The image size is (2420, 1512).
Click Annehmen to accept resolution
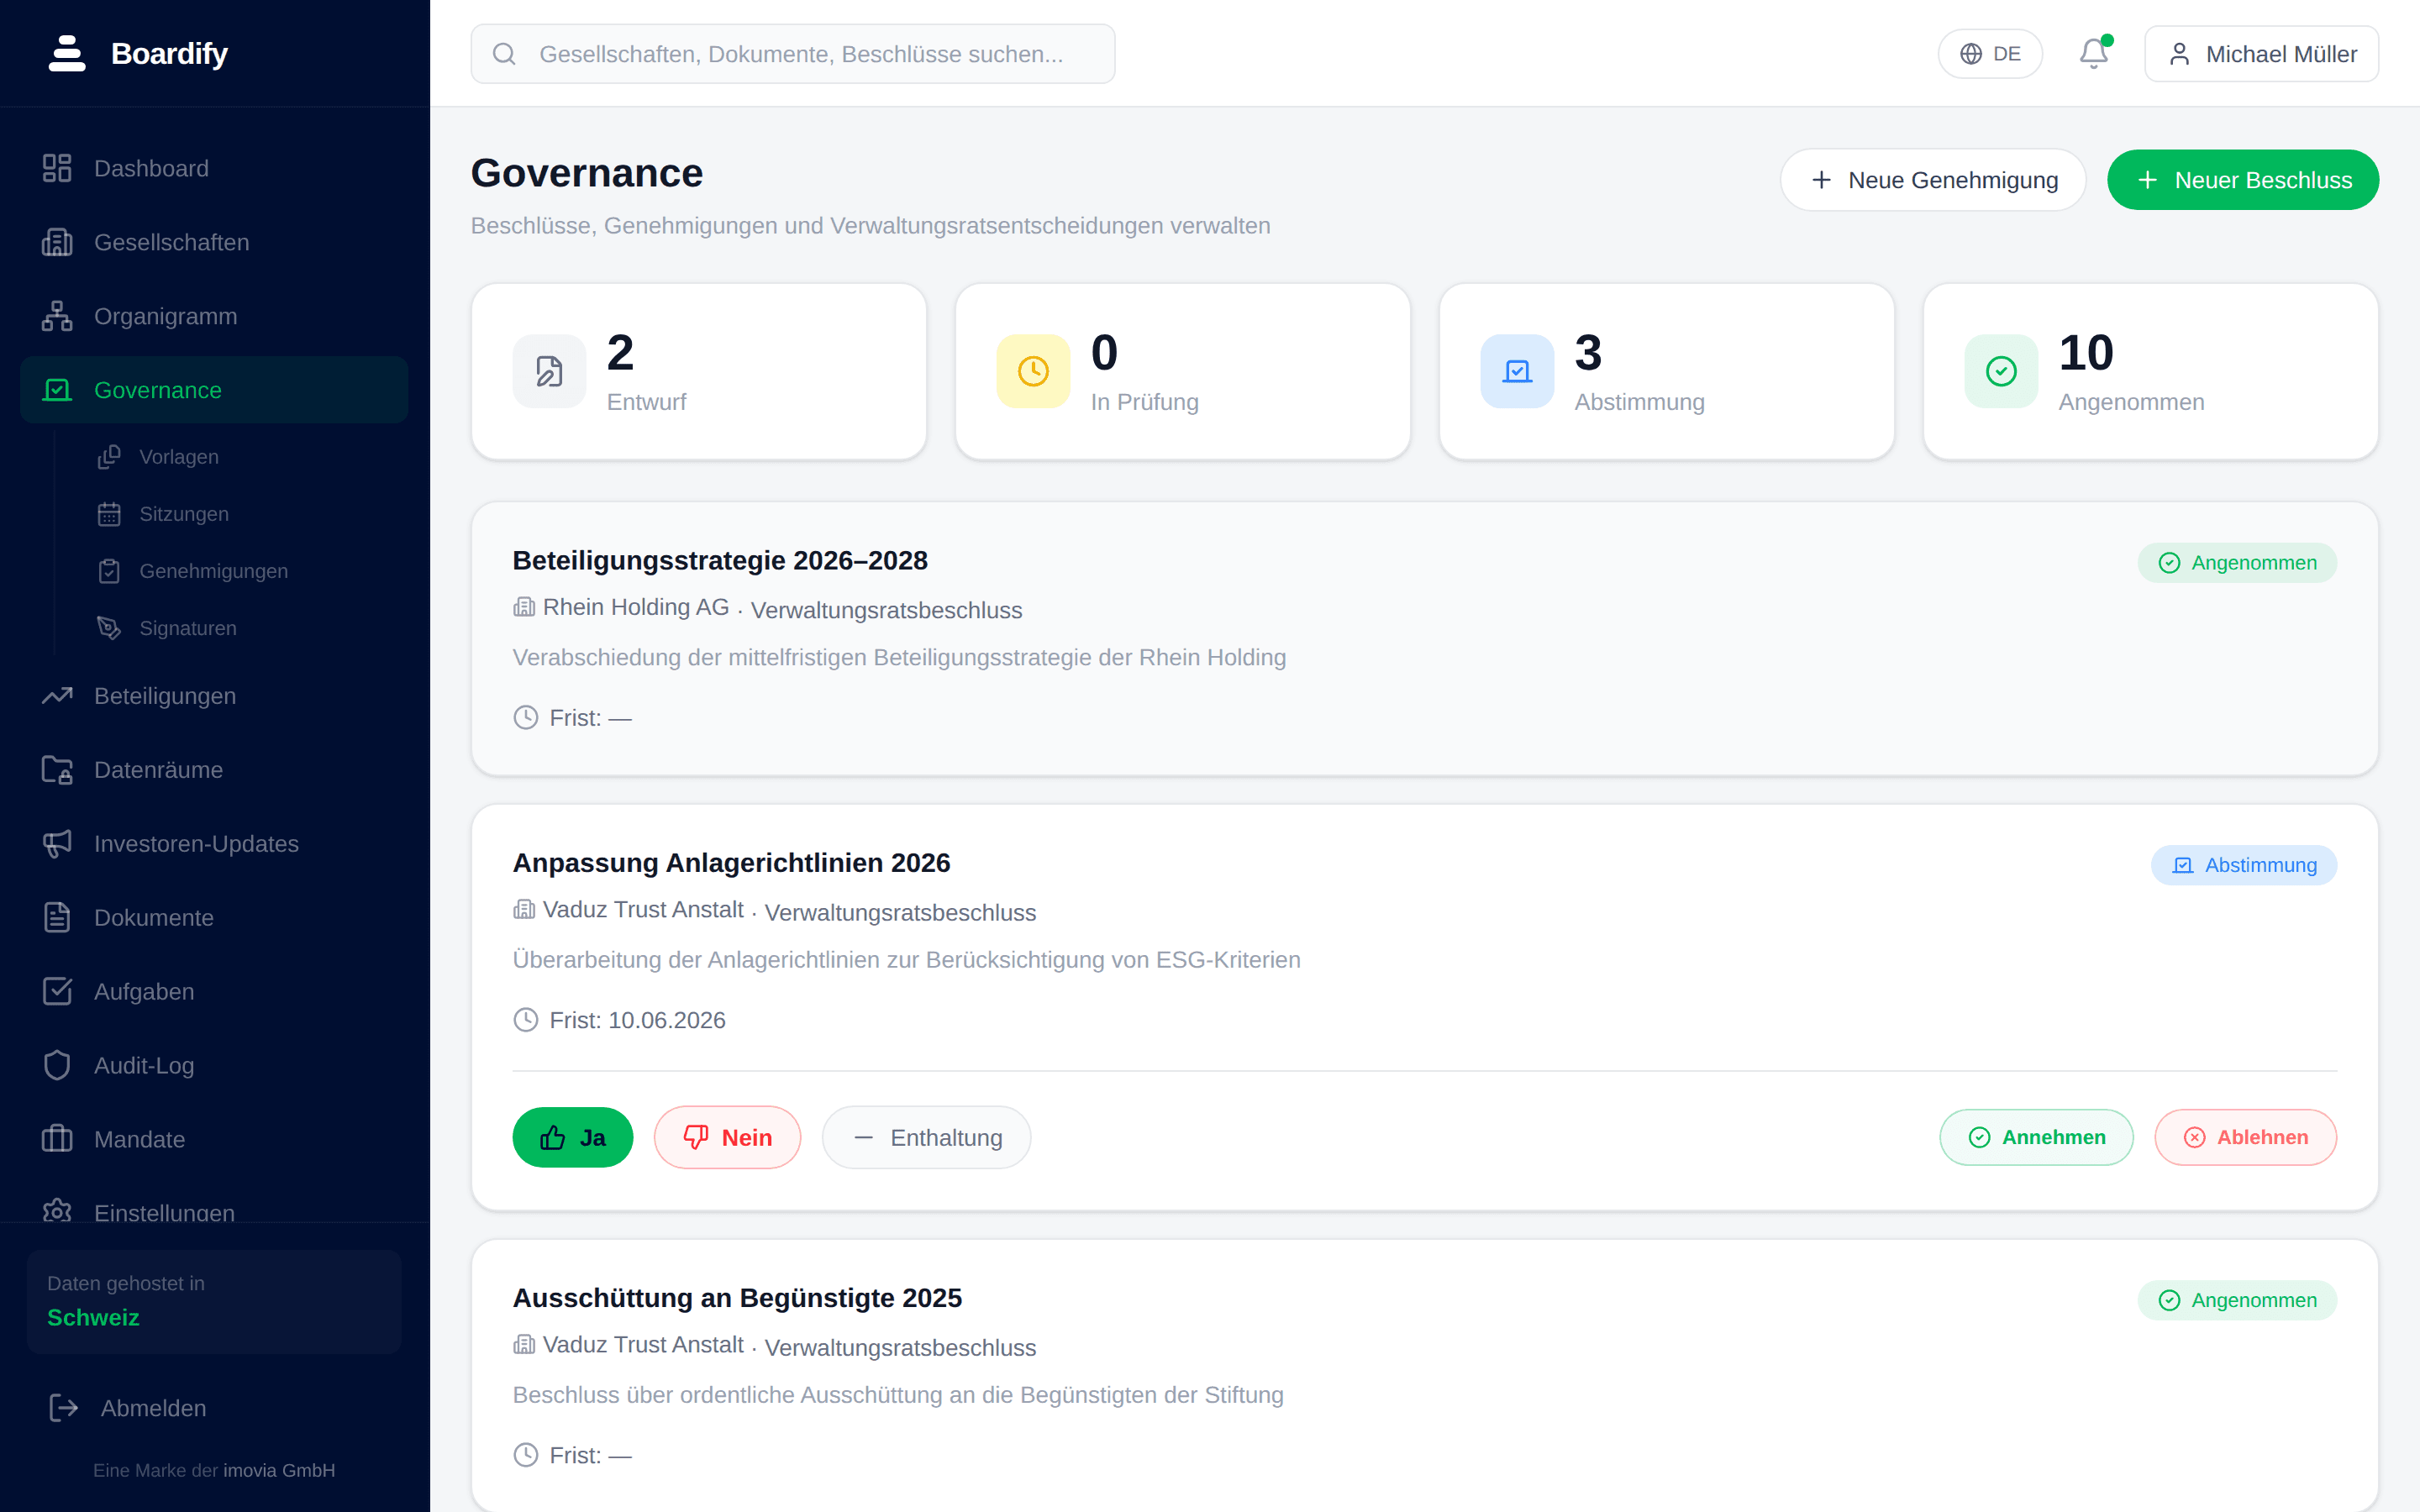(2036, 1137)
